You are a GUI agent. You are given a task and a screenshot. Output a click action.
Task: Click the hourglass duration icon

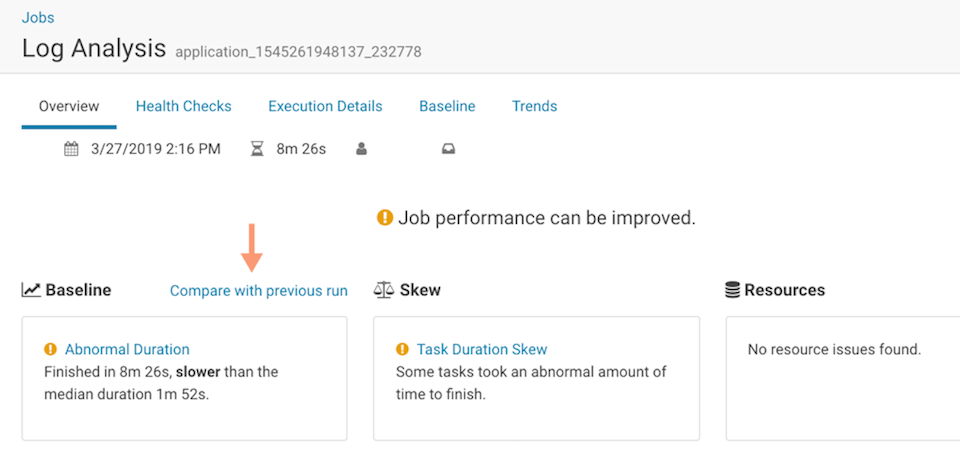click(x=257, y=149)
